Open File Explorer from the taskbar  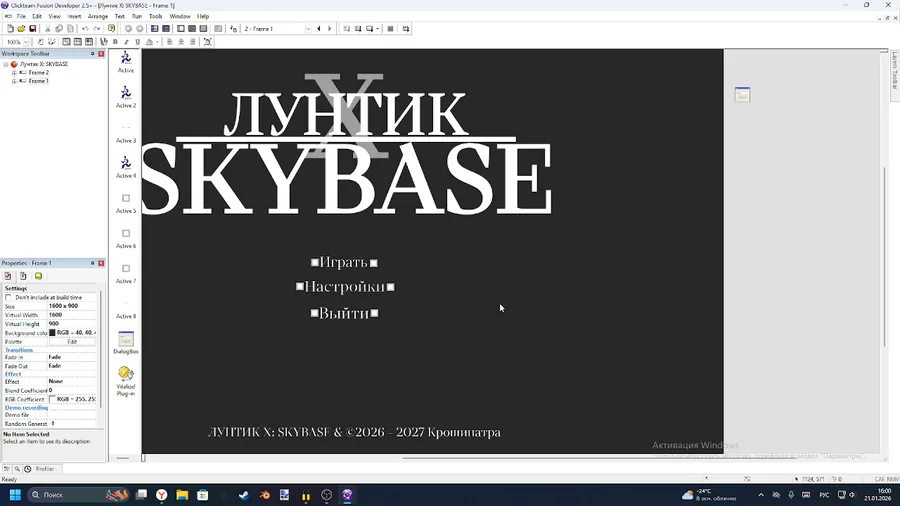click(182, 495)
